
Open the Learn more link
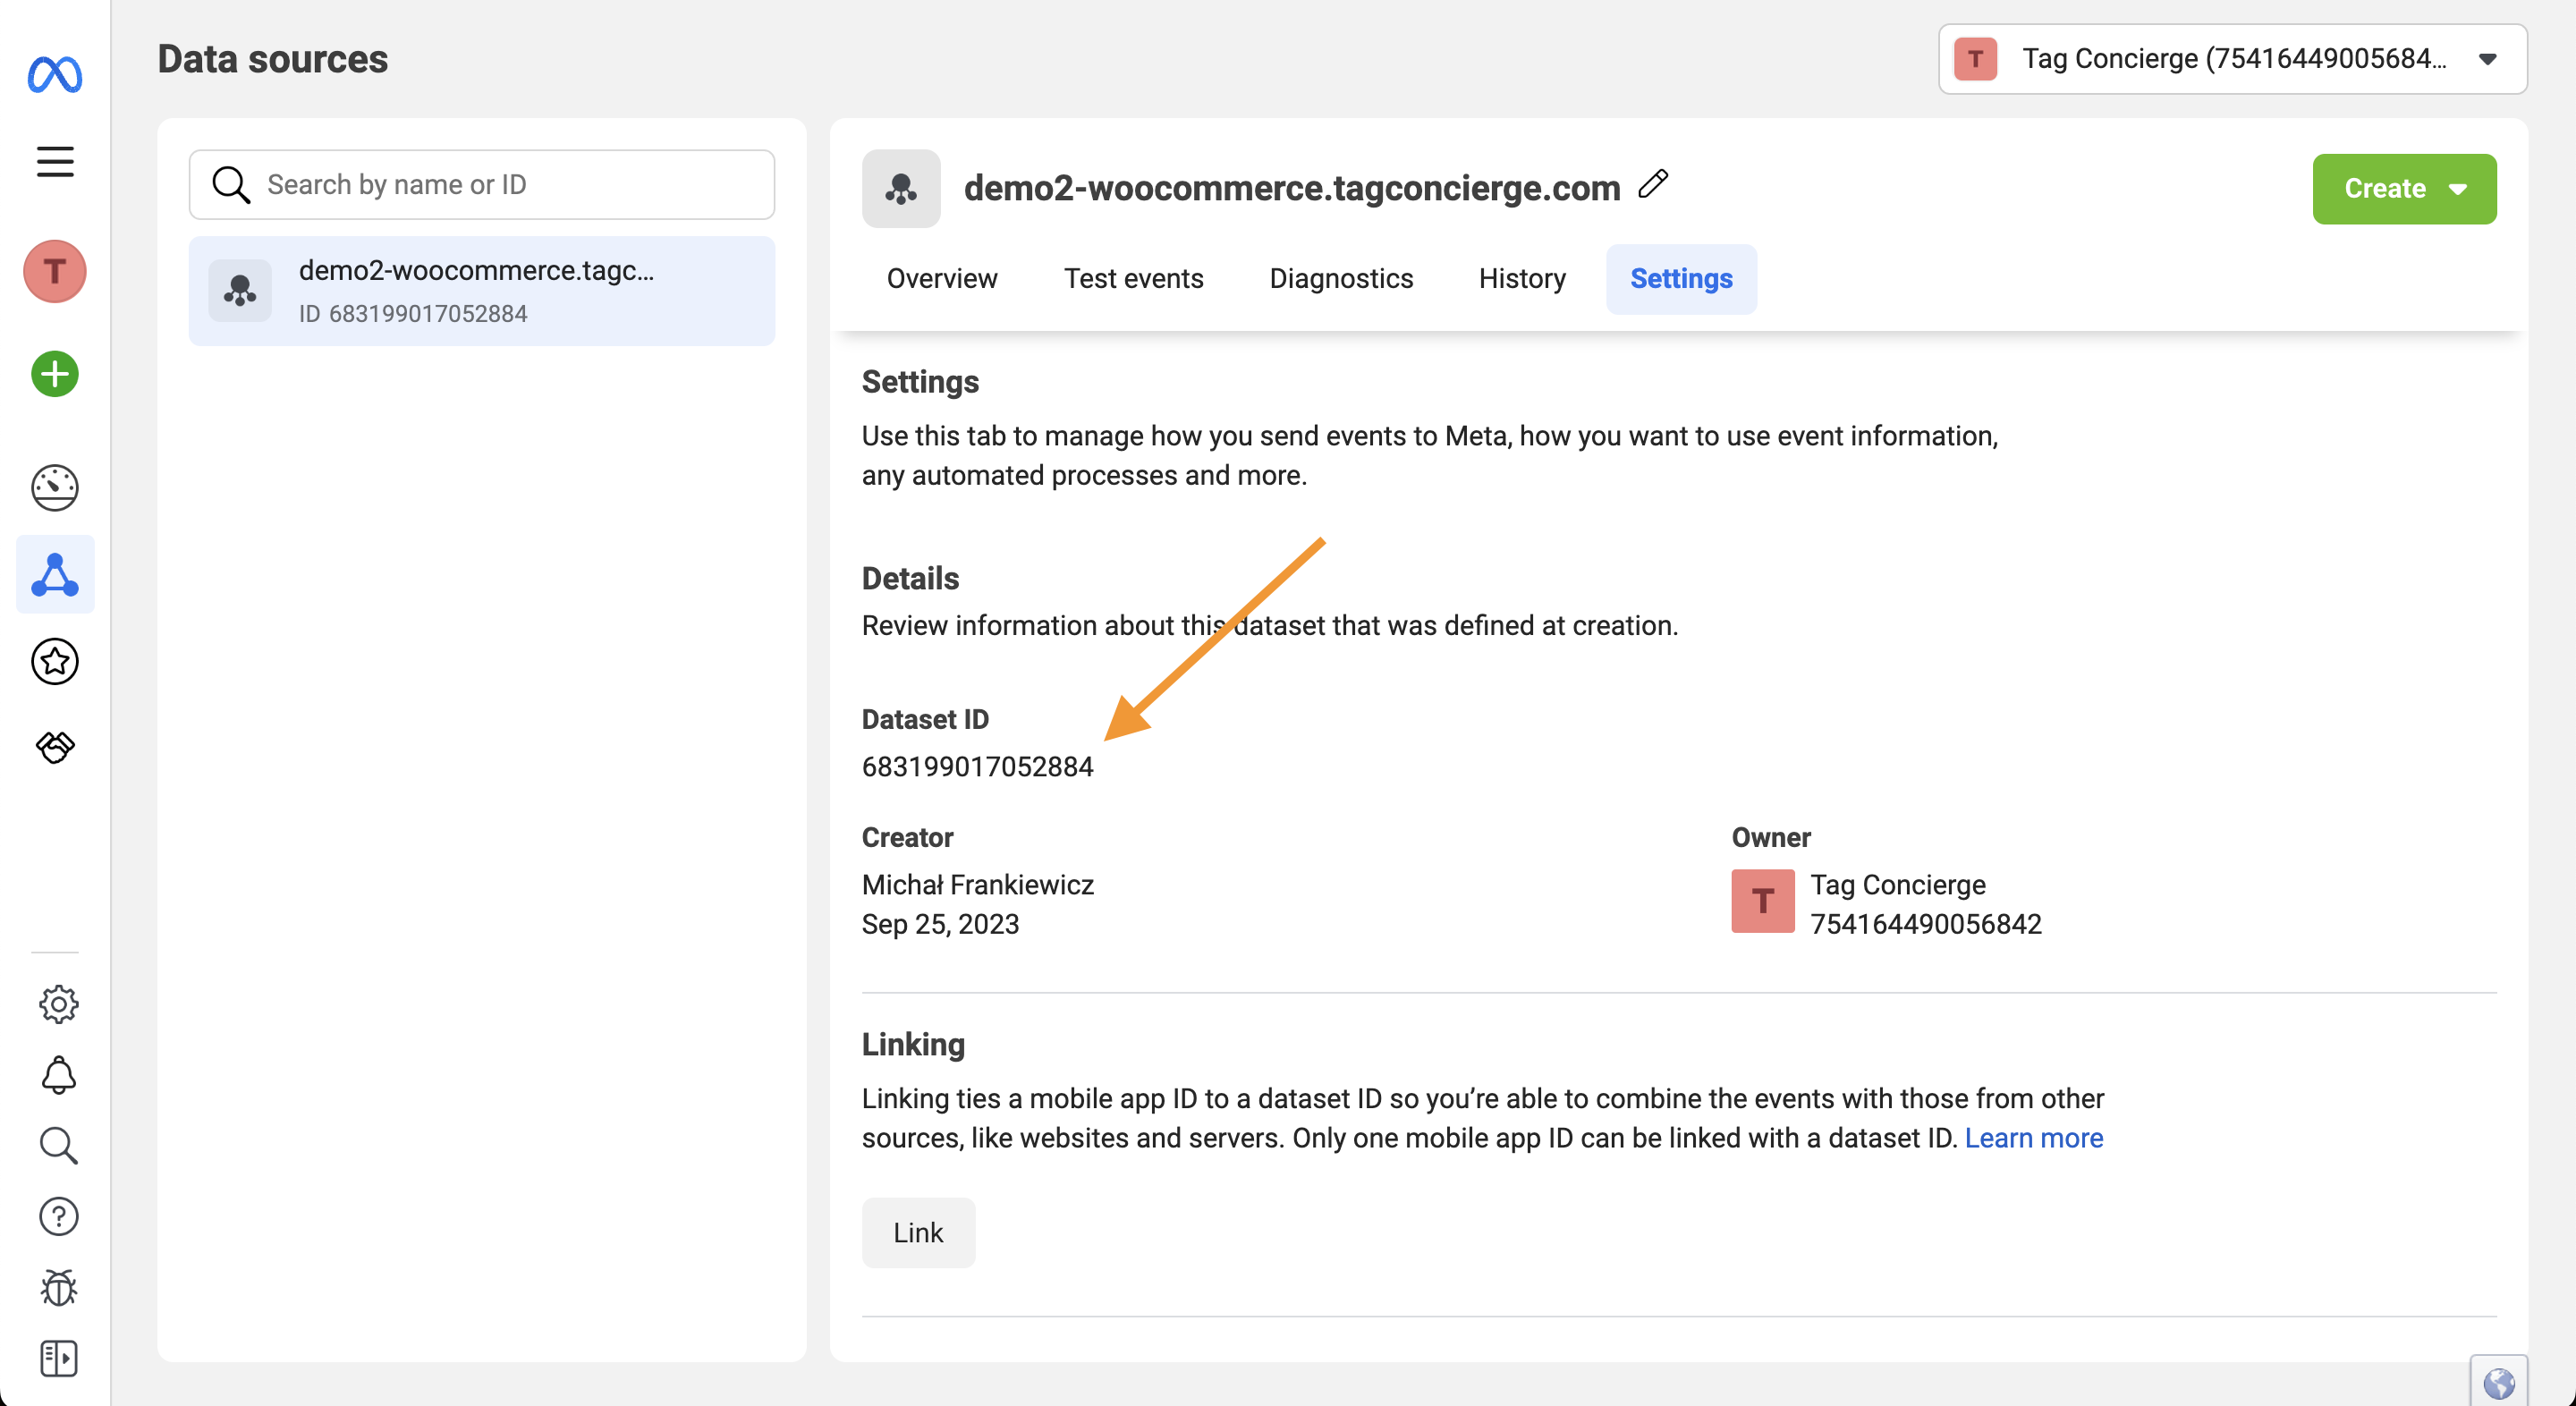click(2033, 1138)
